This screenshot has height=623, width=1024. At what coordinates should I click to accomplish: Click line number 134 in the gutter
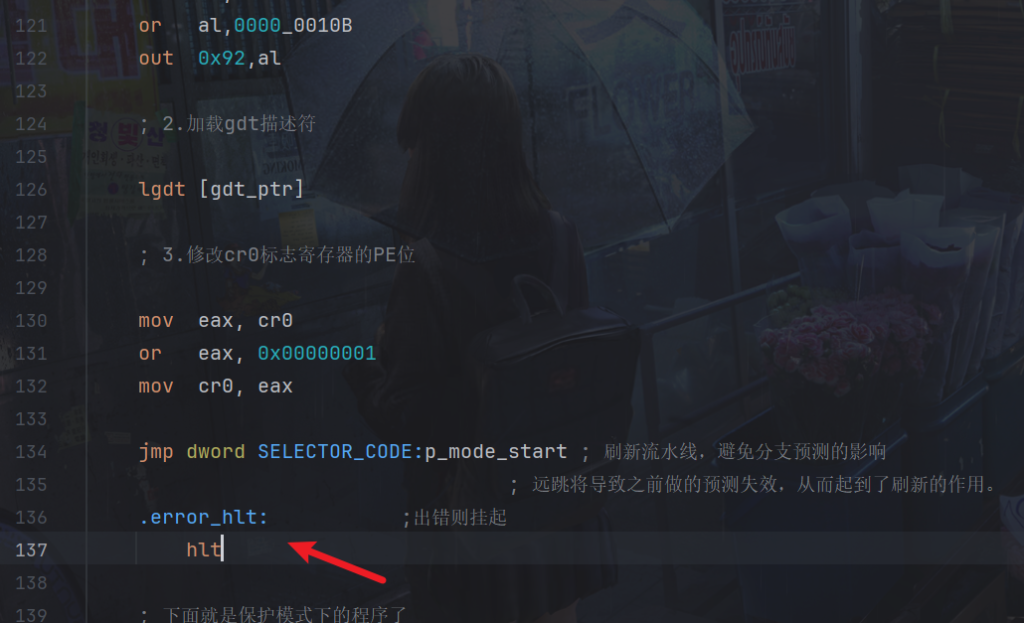pyautogui.click(x=31, y=451)
